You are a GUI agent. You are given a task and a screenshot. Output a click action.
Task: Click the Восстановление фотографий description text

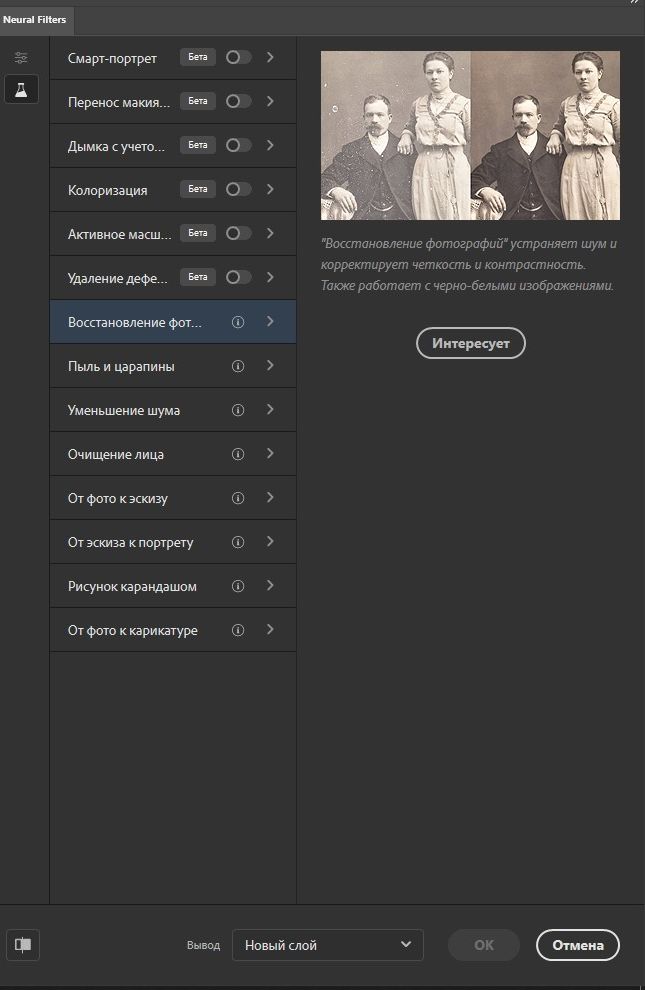click(x=468, y=265)
